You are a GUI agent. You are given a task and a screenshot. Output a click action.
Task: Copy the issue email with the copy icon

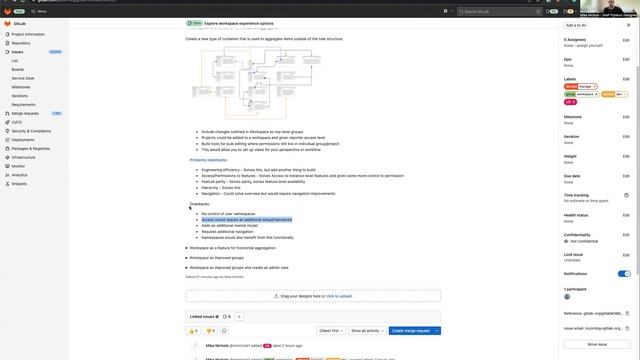click(627, 328)
